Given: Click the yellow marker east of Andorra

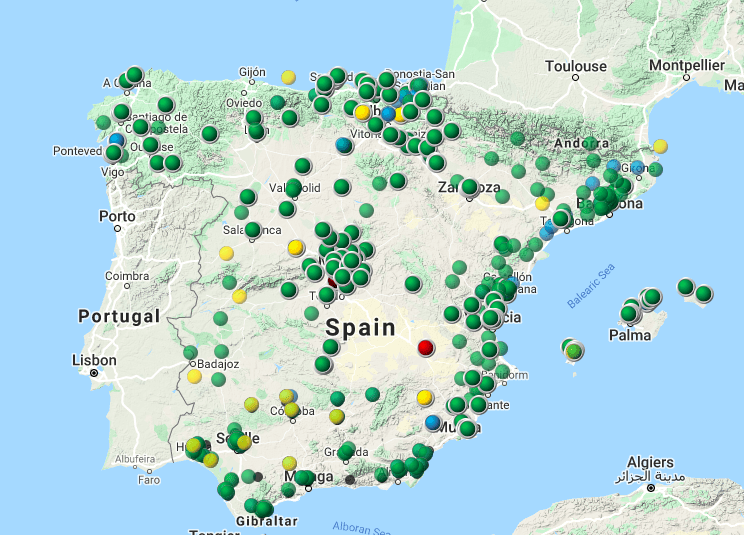Looking at the screenshot, I should pos(660,146).
